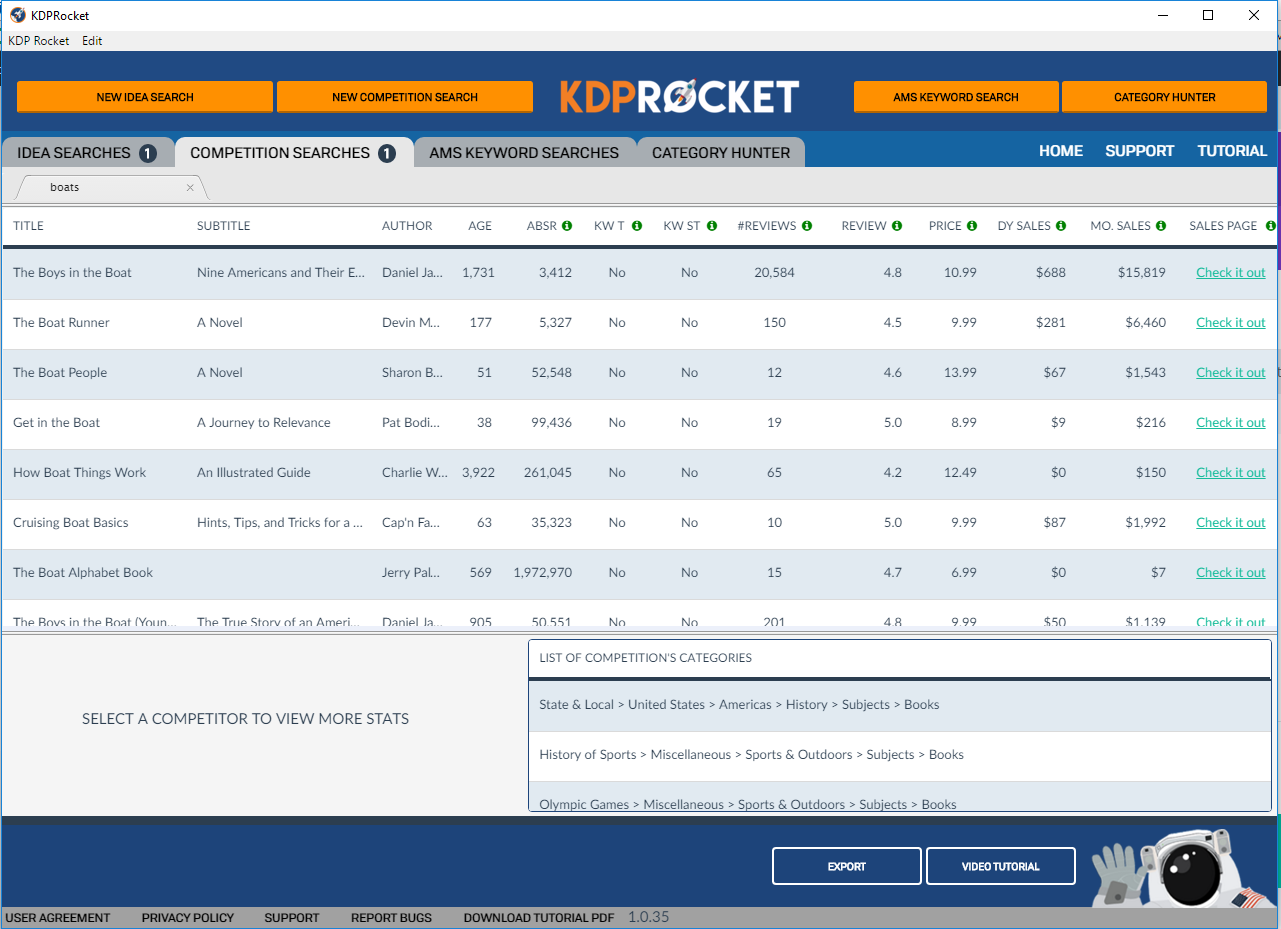Start a New Idea Search
Image resolution: width=1281 pixels, height=929 pixels.
[145, 97]
